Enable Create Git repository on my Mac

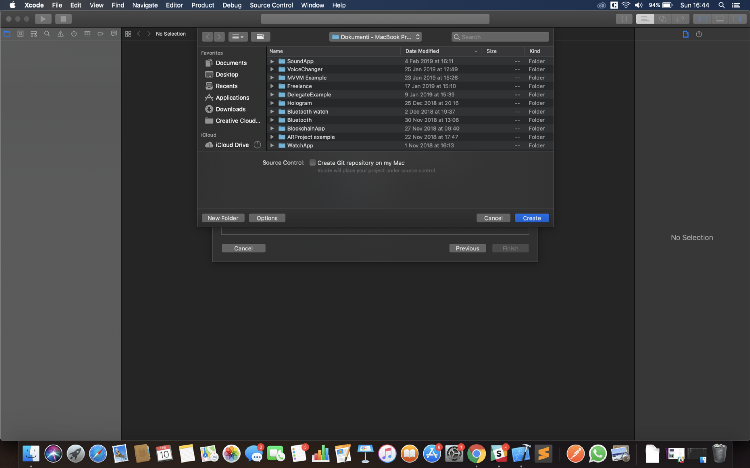[312, 163]
